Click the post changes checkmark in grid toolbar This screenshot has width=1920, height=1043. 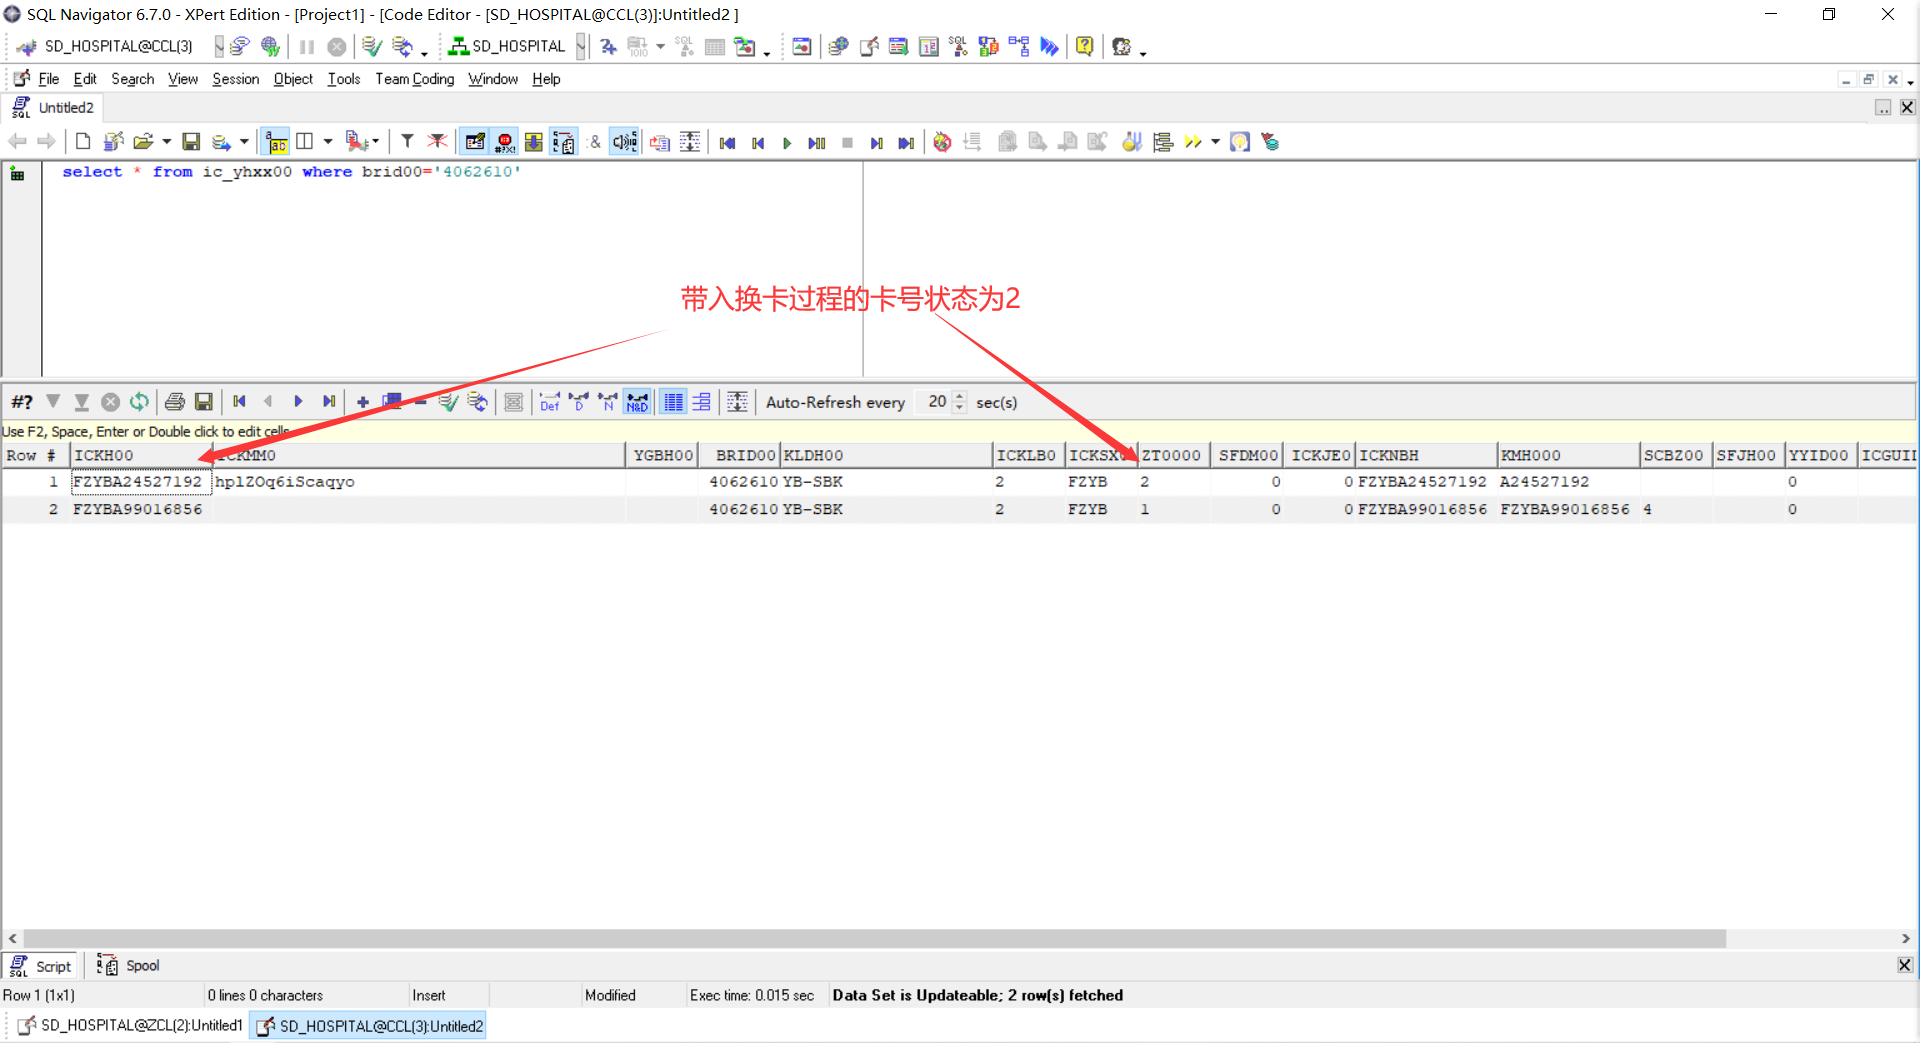pyautogui.click(x=448, y=402)
